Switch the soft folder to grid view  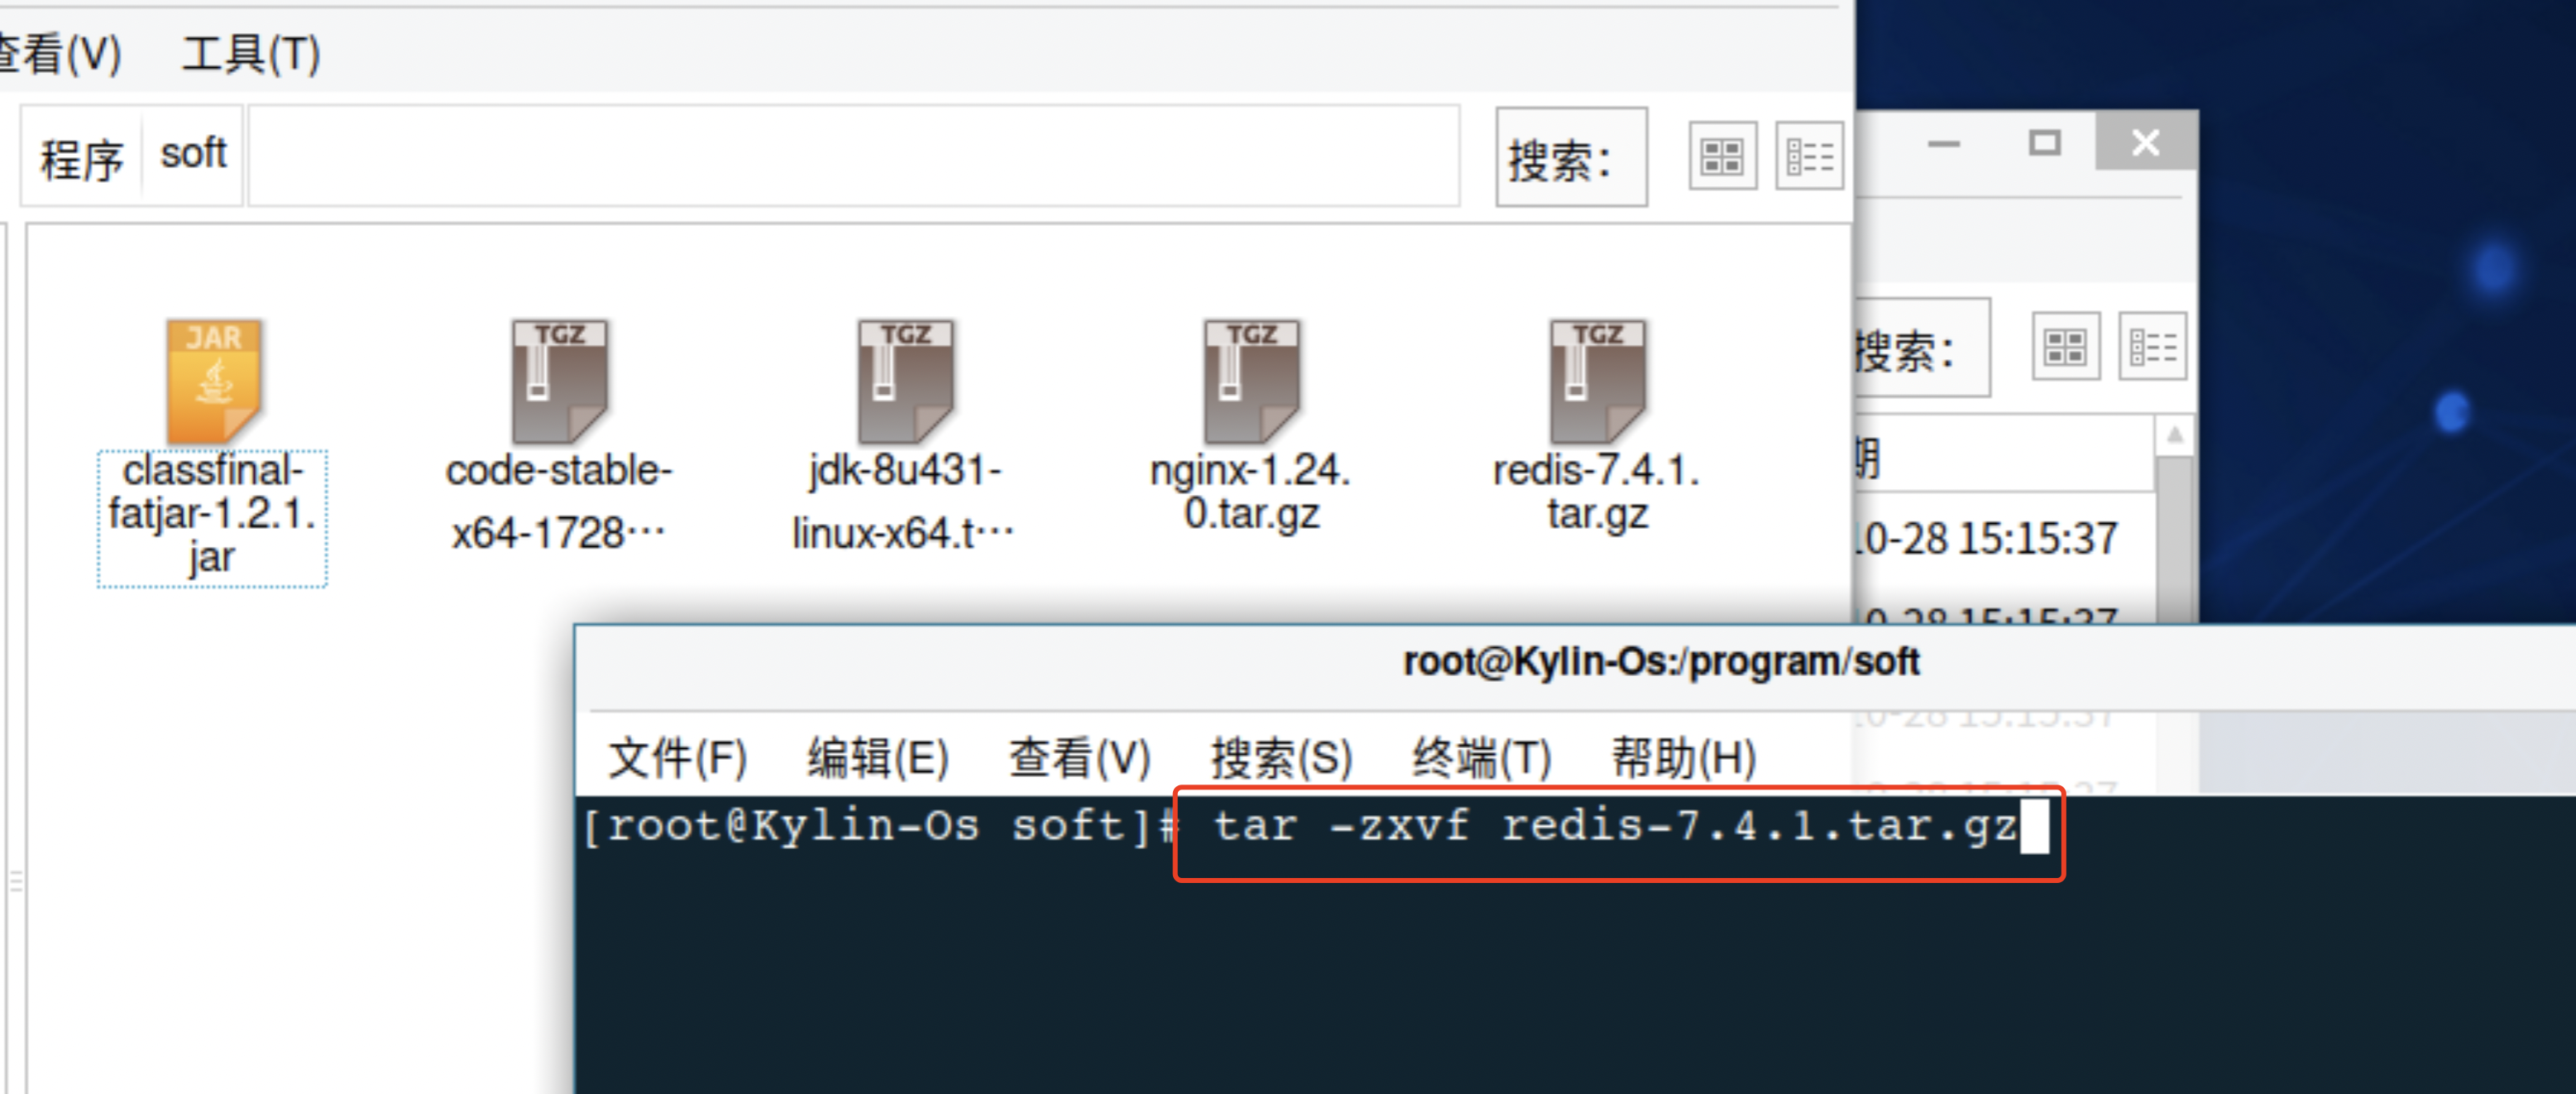click(x=1722, y=156)
